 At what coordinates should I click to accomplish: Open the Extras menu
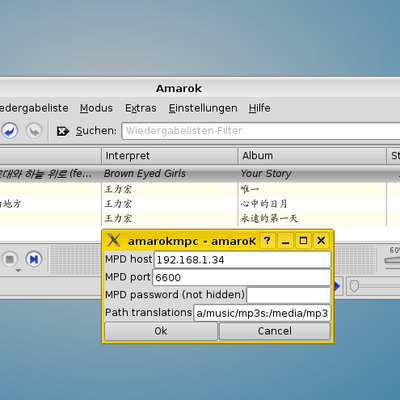[x=141, y=108]
